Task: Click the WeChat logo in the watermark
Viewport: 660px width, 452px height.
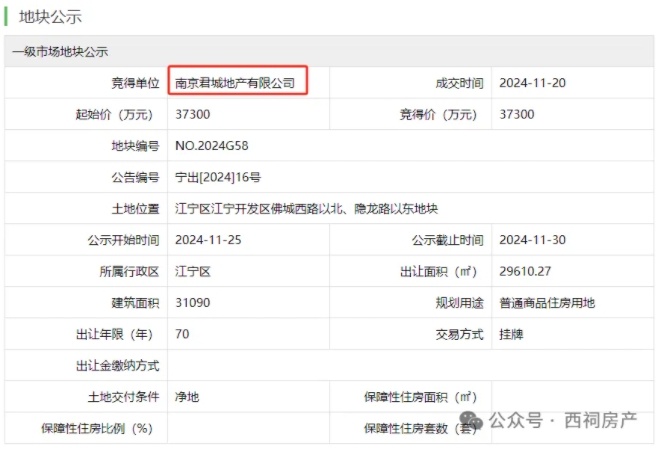Action: pyautogui.click(x=473, y=420)
